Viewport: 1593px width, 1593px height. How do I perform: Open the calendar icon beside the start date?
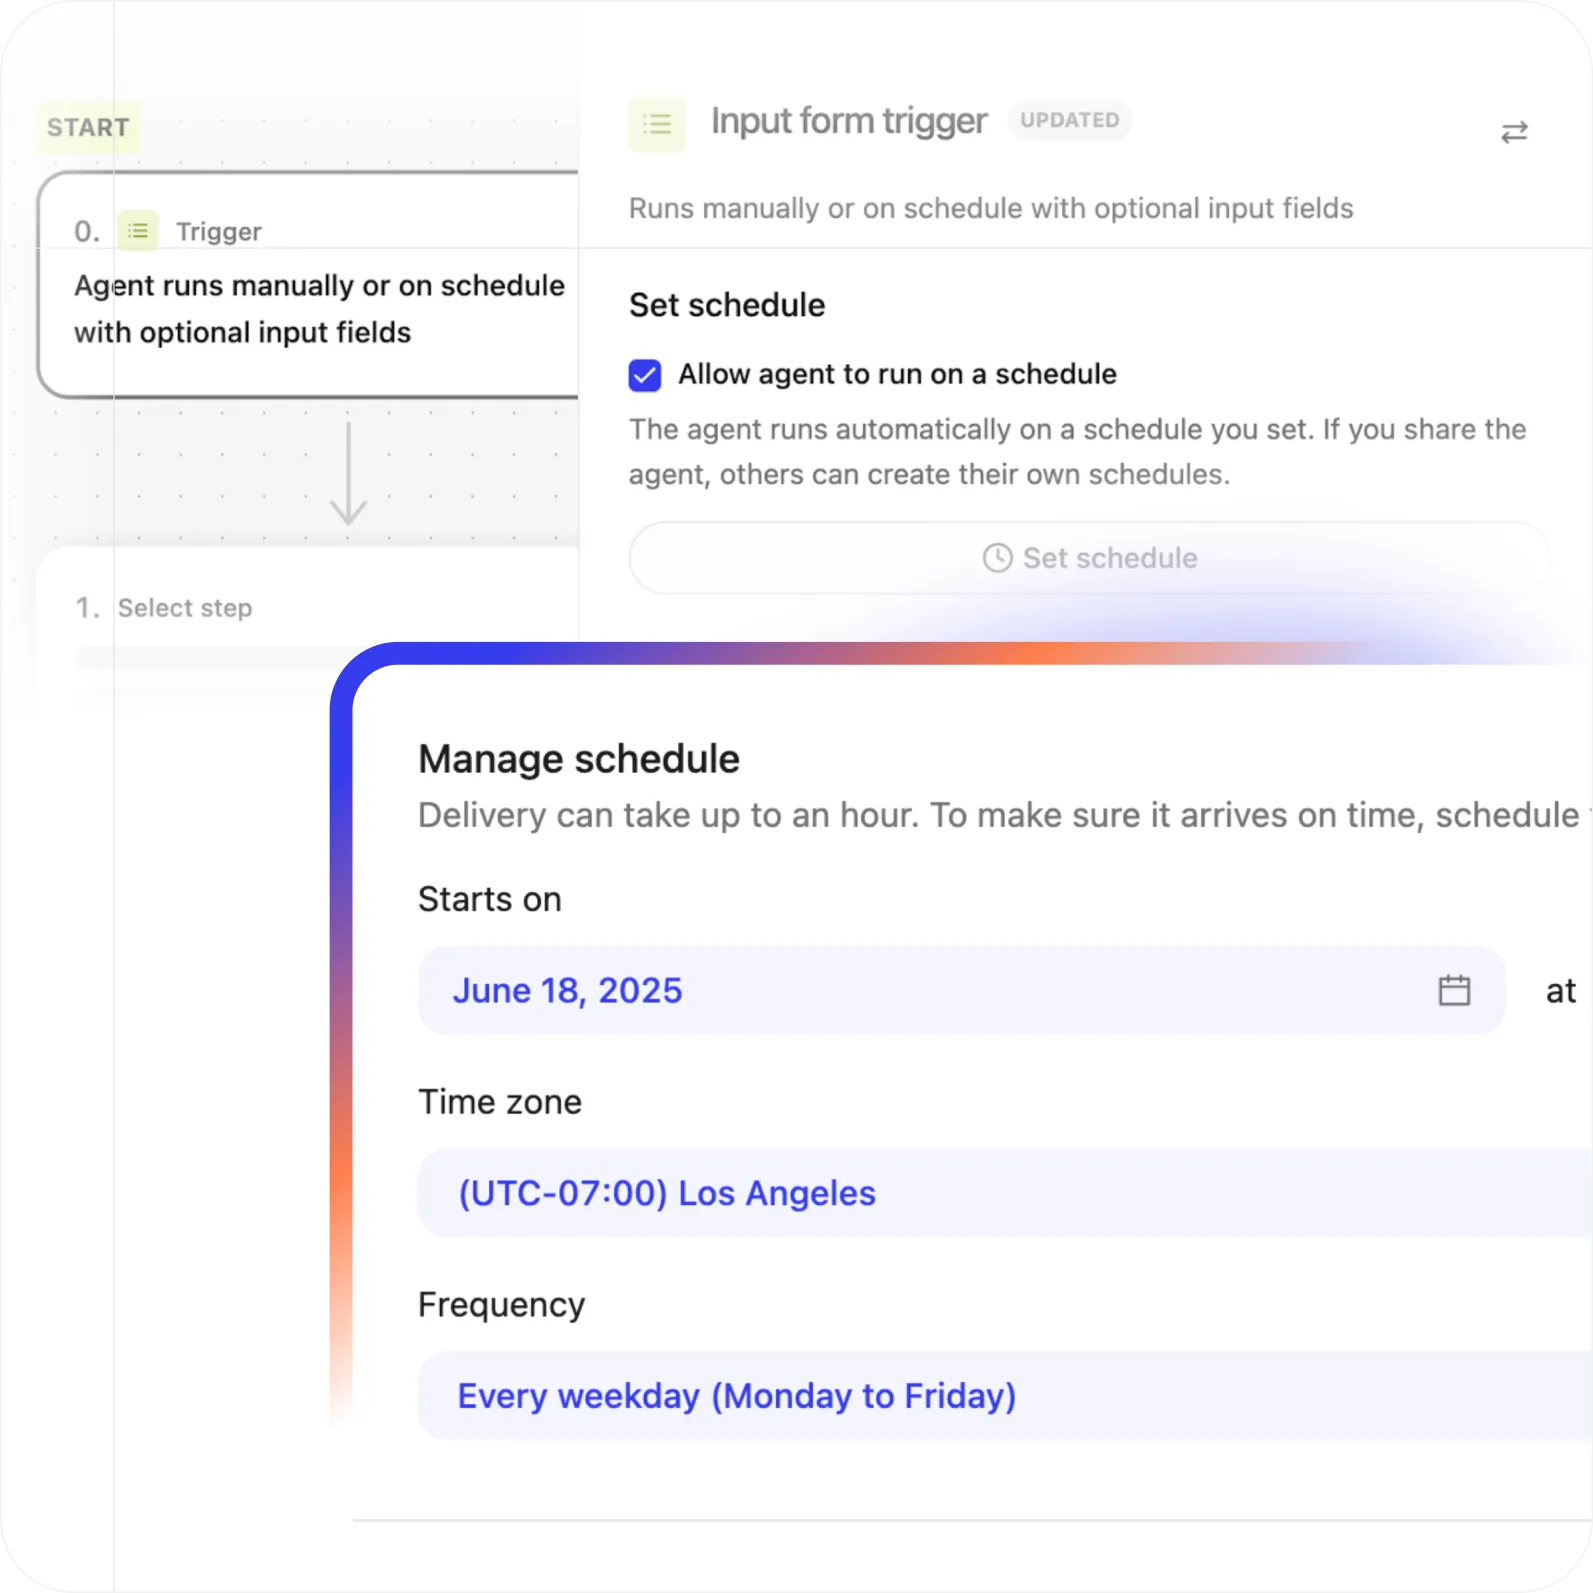click(1455, 990)
